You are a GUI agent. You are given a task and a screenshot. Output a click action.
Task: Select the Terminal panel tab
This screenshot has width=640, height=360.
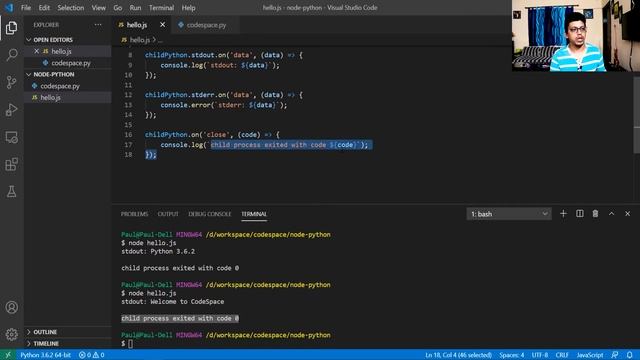pyautogui.click(x=254, y=214)
